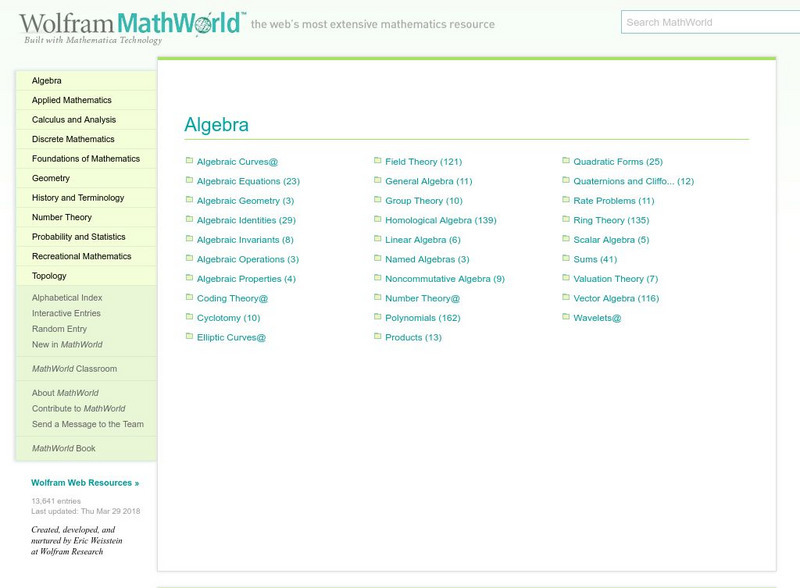
Task: Click folder icon beside Vector Algebra
Action: [566, 297]
